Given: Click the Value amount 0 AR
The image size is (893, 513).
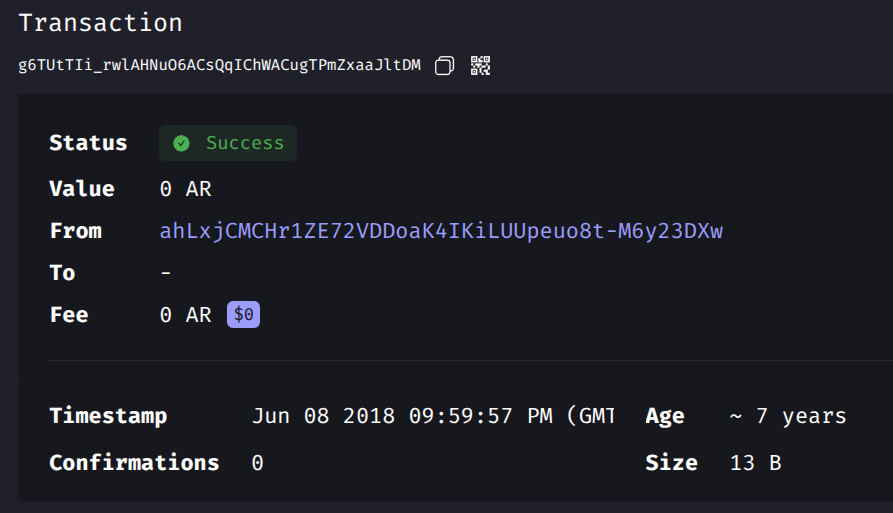Looking at the screenshot, I should (x=186, y=189).
